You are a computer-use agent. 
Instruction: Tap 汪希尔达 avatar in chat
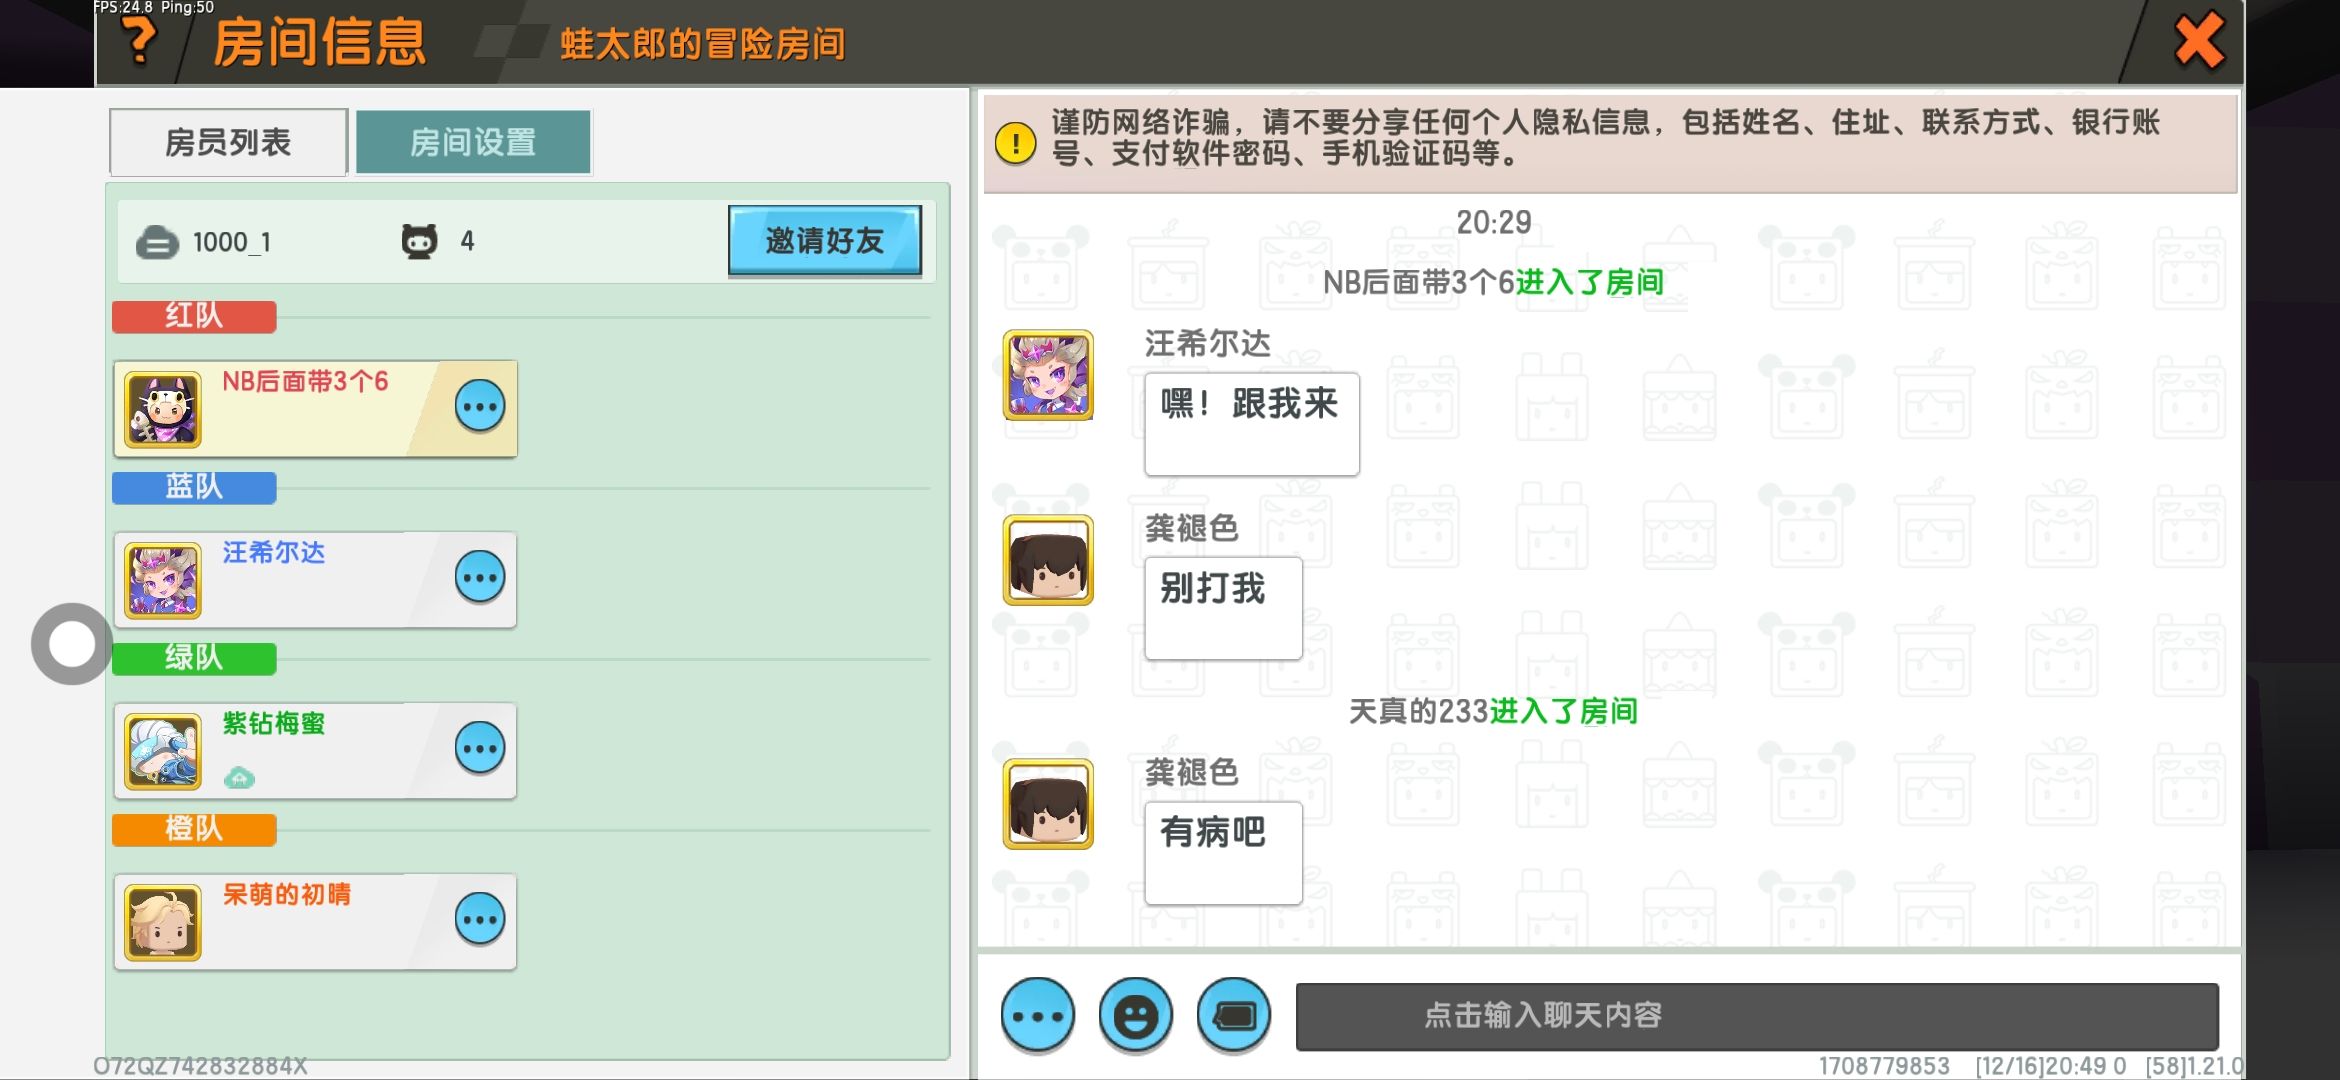(1048, 375)
